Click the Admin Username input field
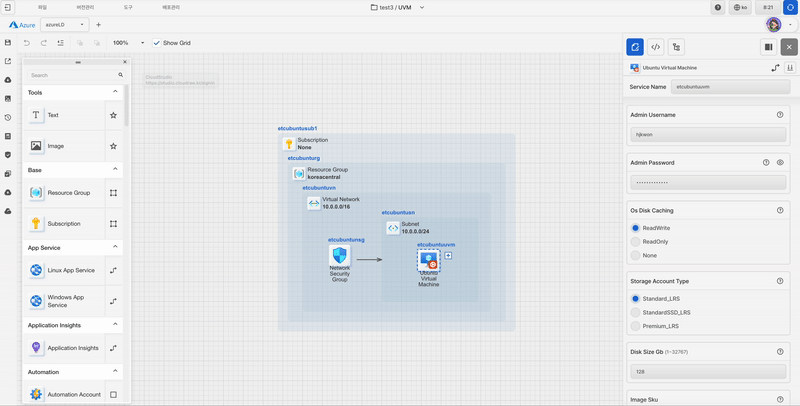800x406 pixels. coord(708,135)
